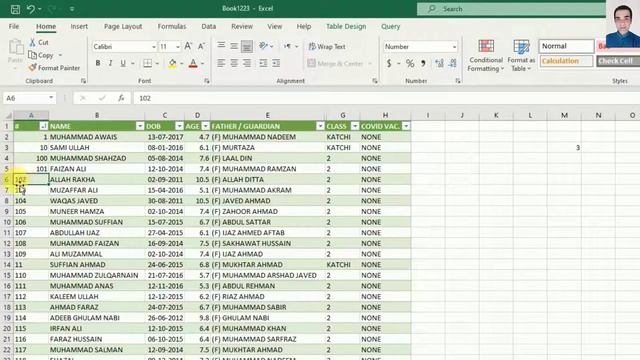
Task: Open Format as Table
Action: pyautogui.click(x=521, y=56)
